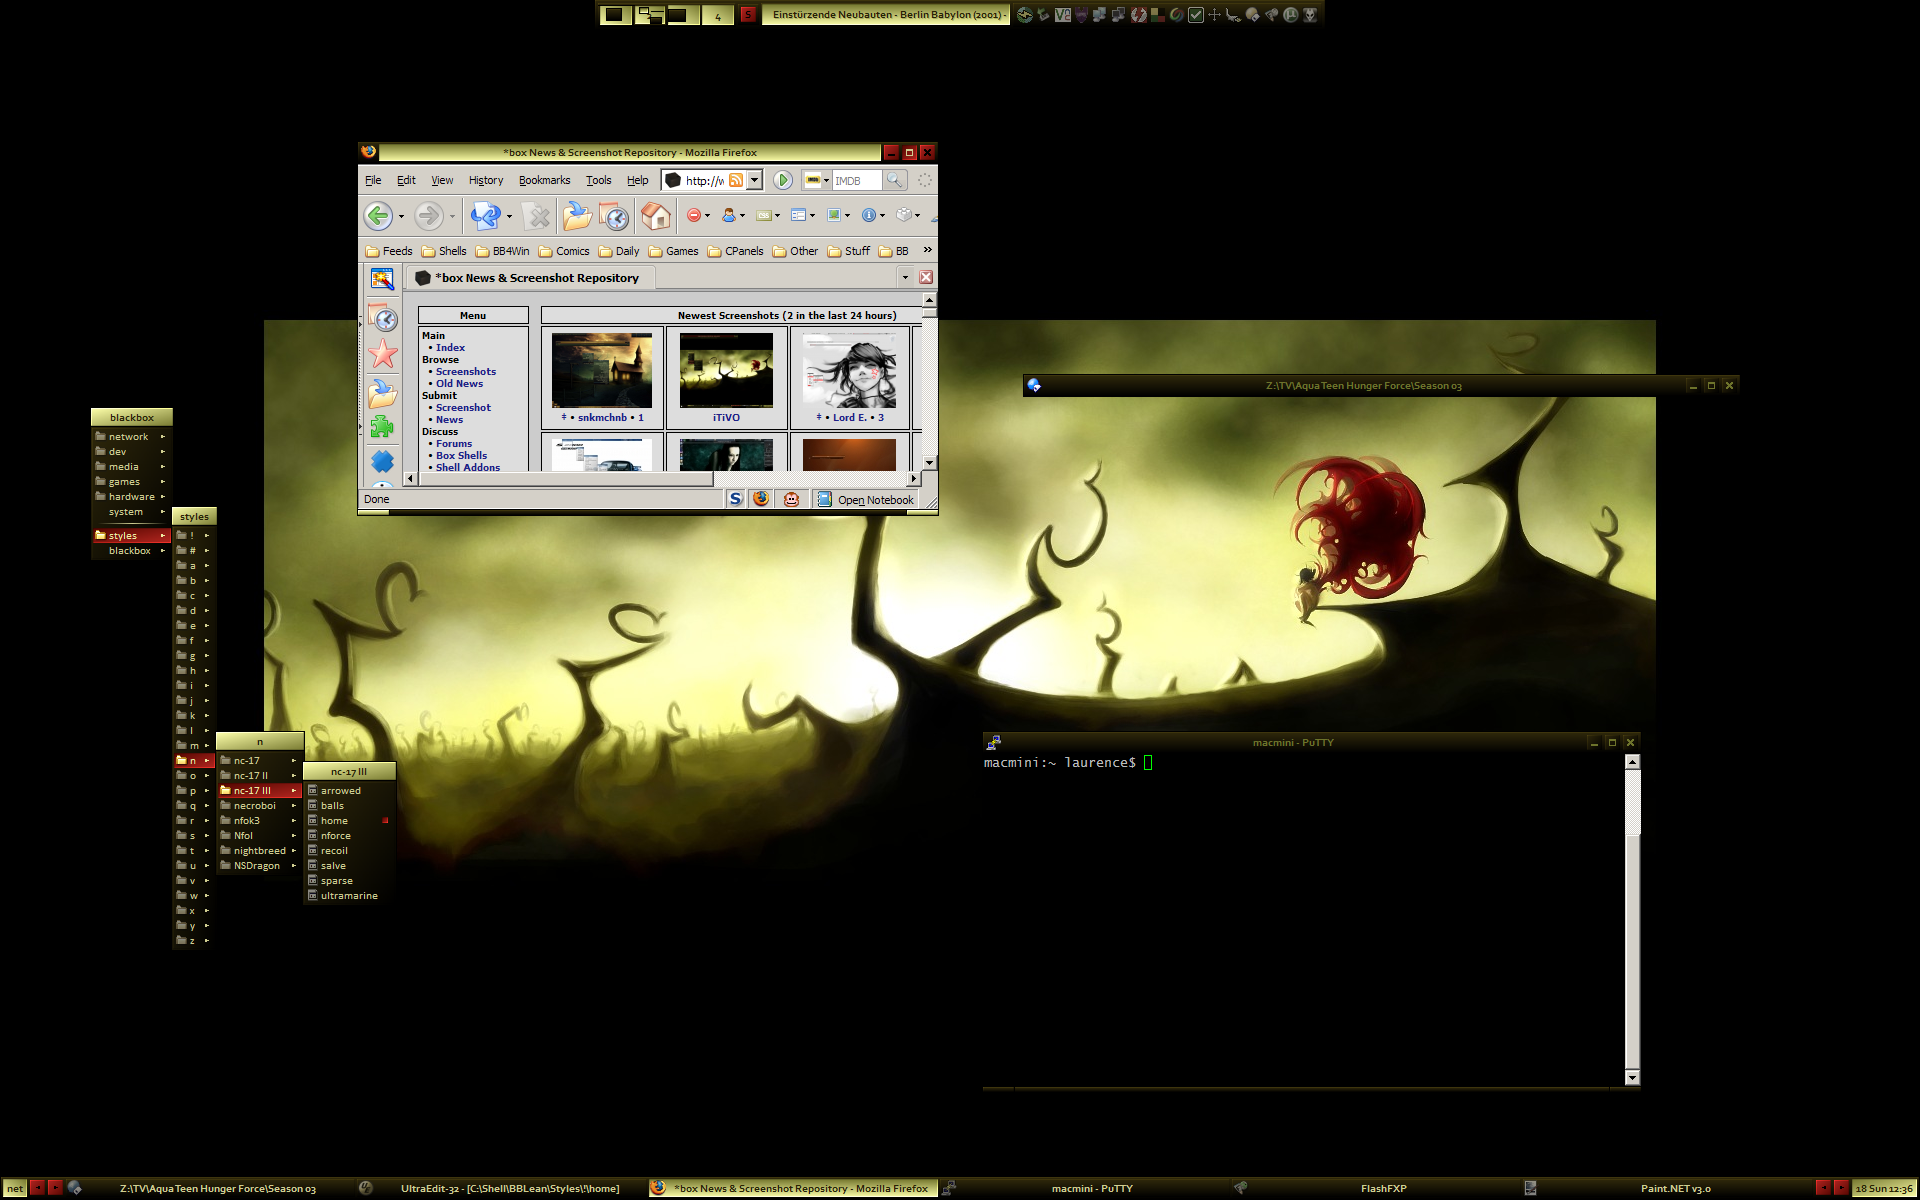Click the horizontal scrollbar right arrow in Firefox
The image size is (1920, 1200).
[x=913, y=479]
